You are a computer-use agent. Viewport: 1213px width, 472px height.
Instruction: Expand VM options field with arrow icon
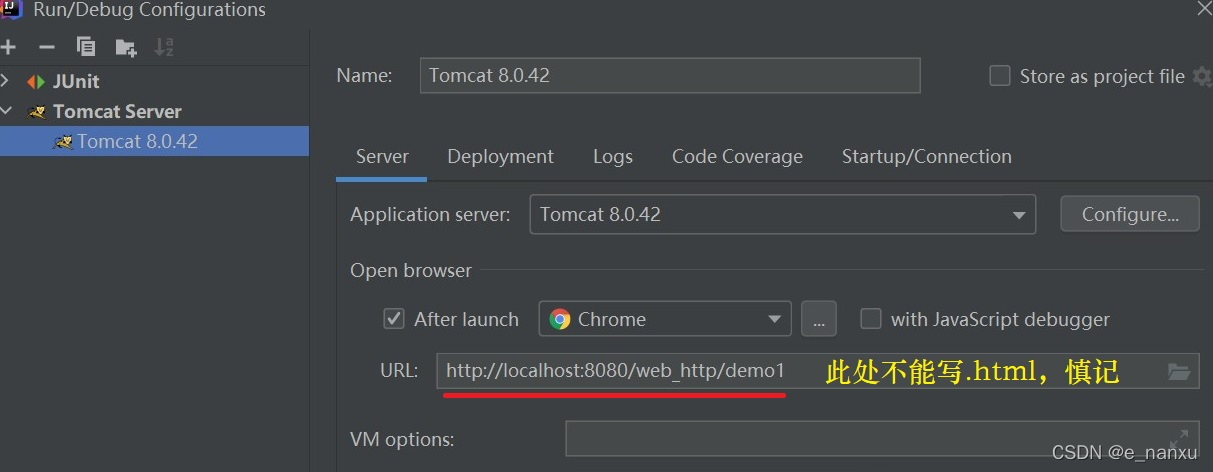(x=1180, y=438)
